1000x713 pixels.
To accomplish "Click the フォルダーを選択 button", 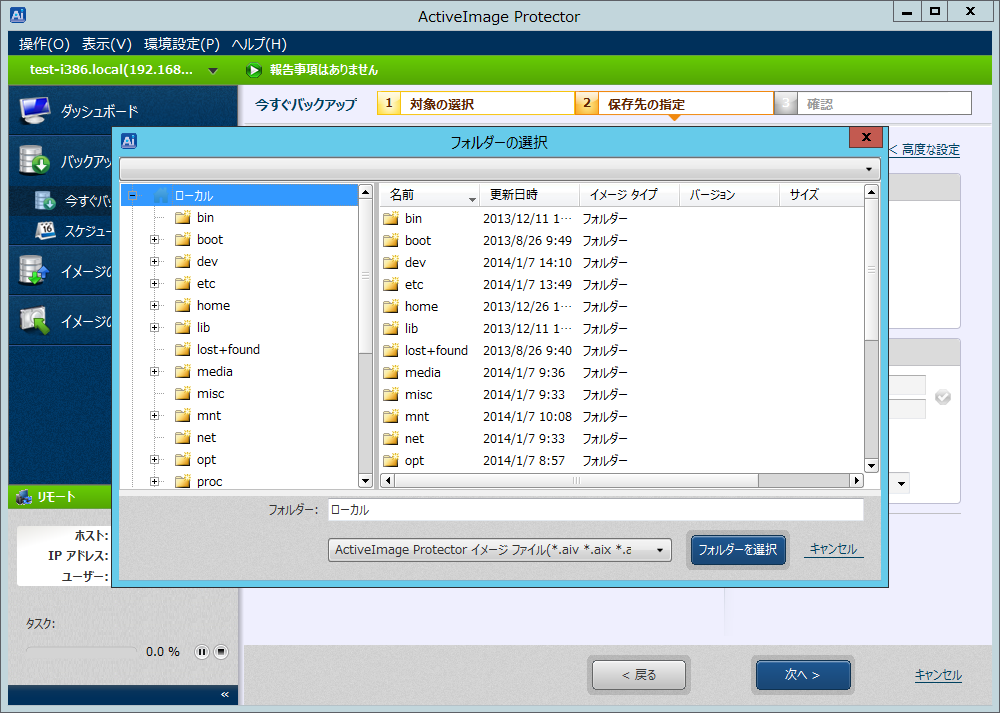I will [738, 550].
